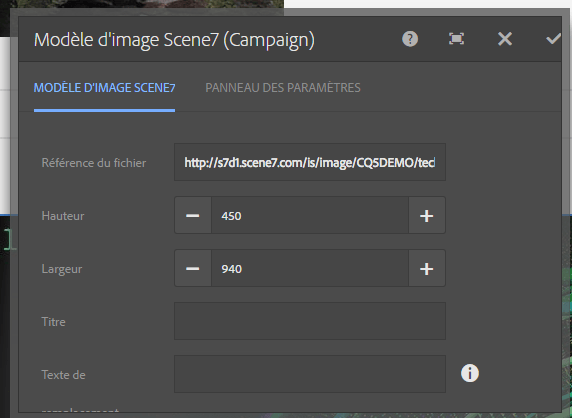Click the info icon beside Texte de field

tap(469, 373)
